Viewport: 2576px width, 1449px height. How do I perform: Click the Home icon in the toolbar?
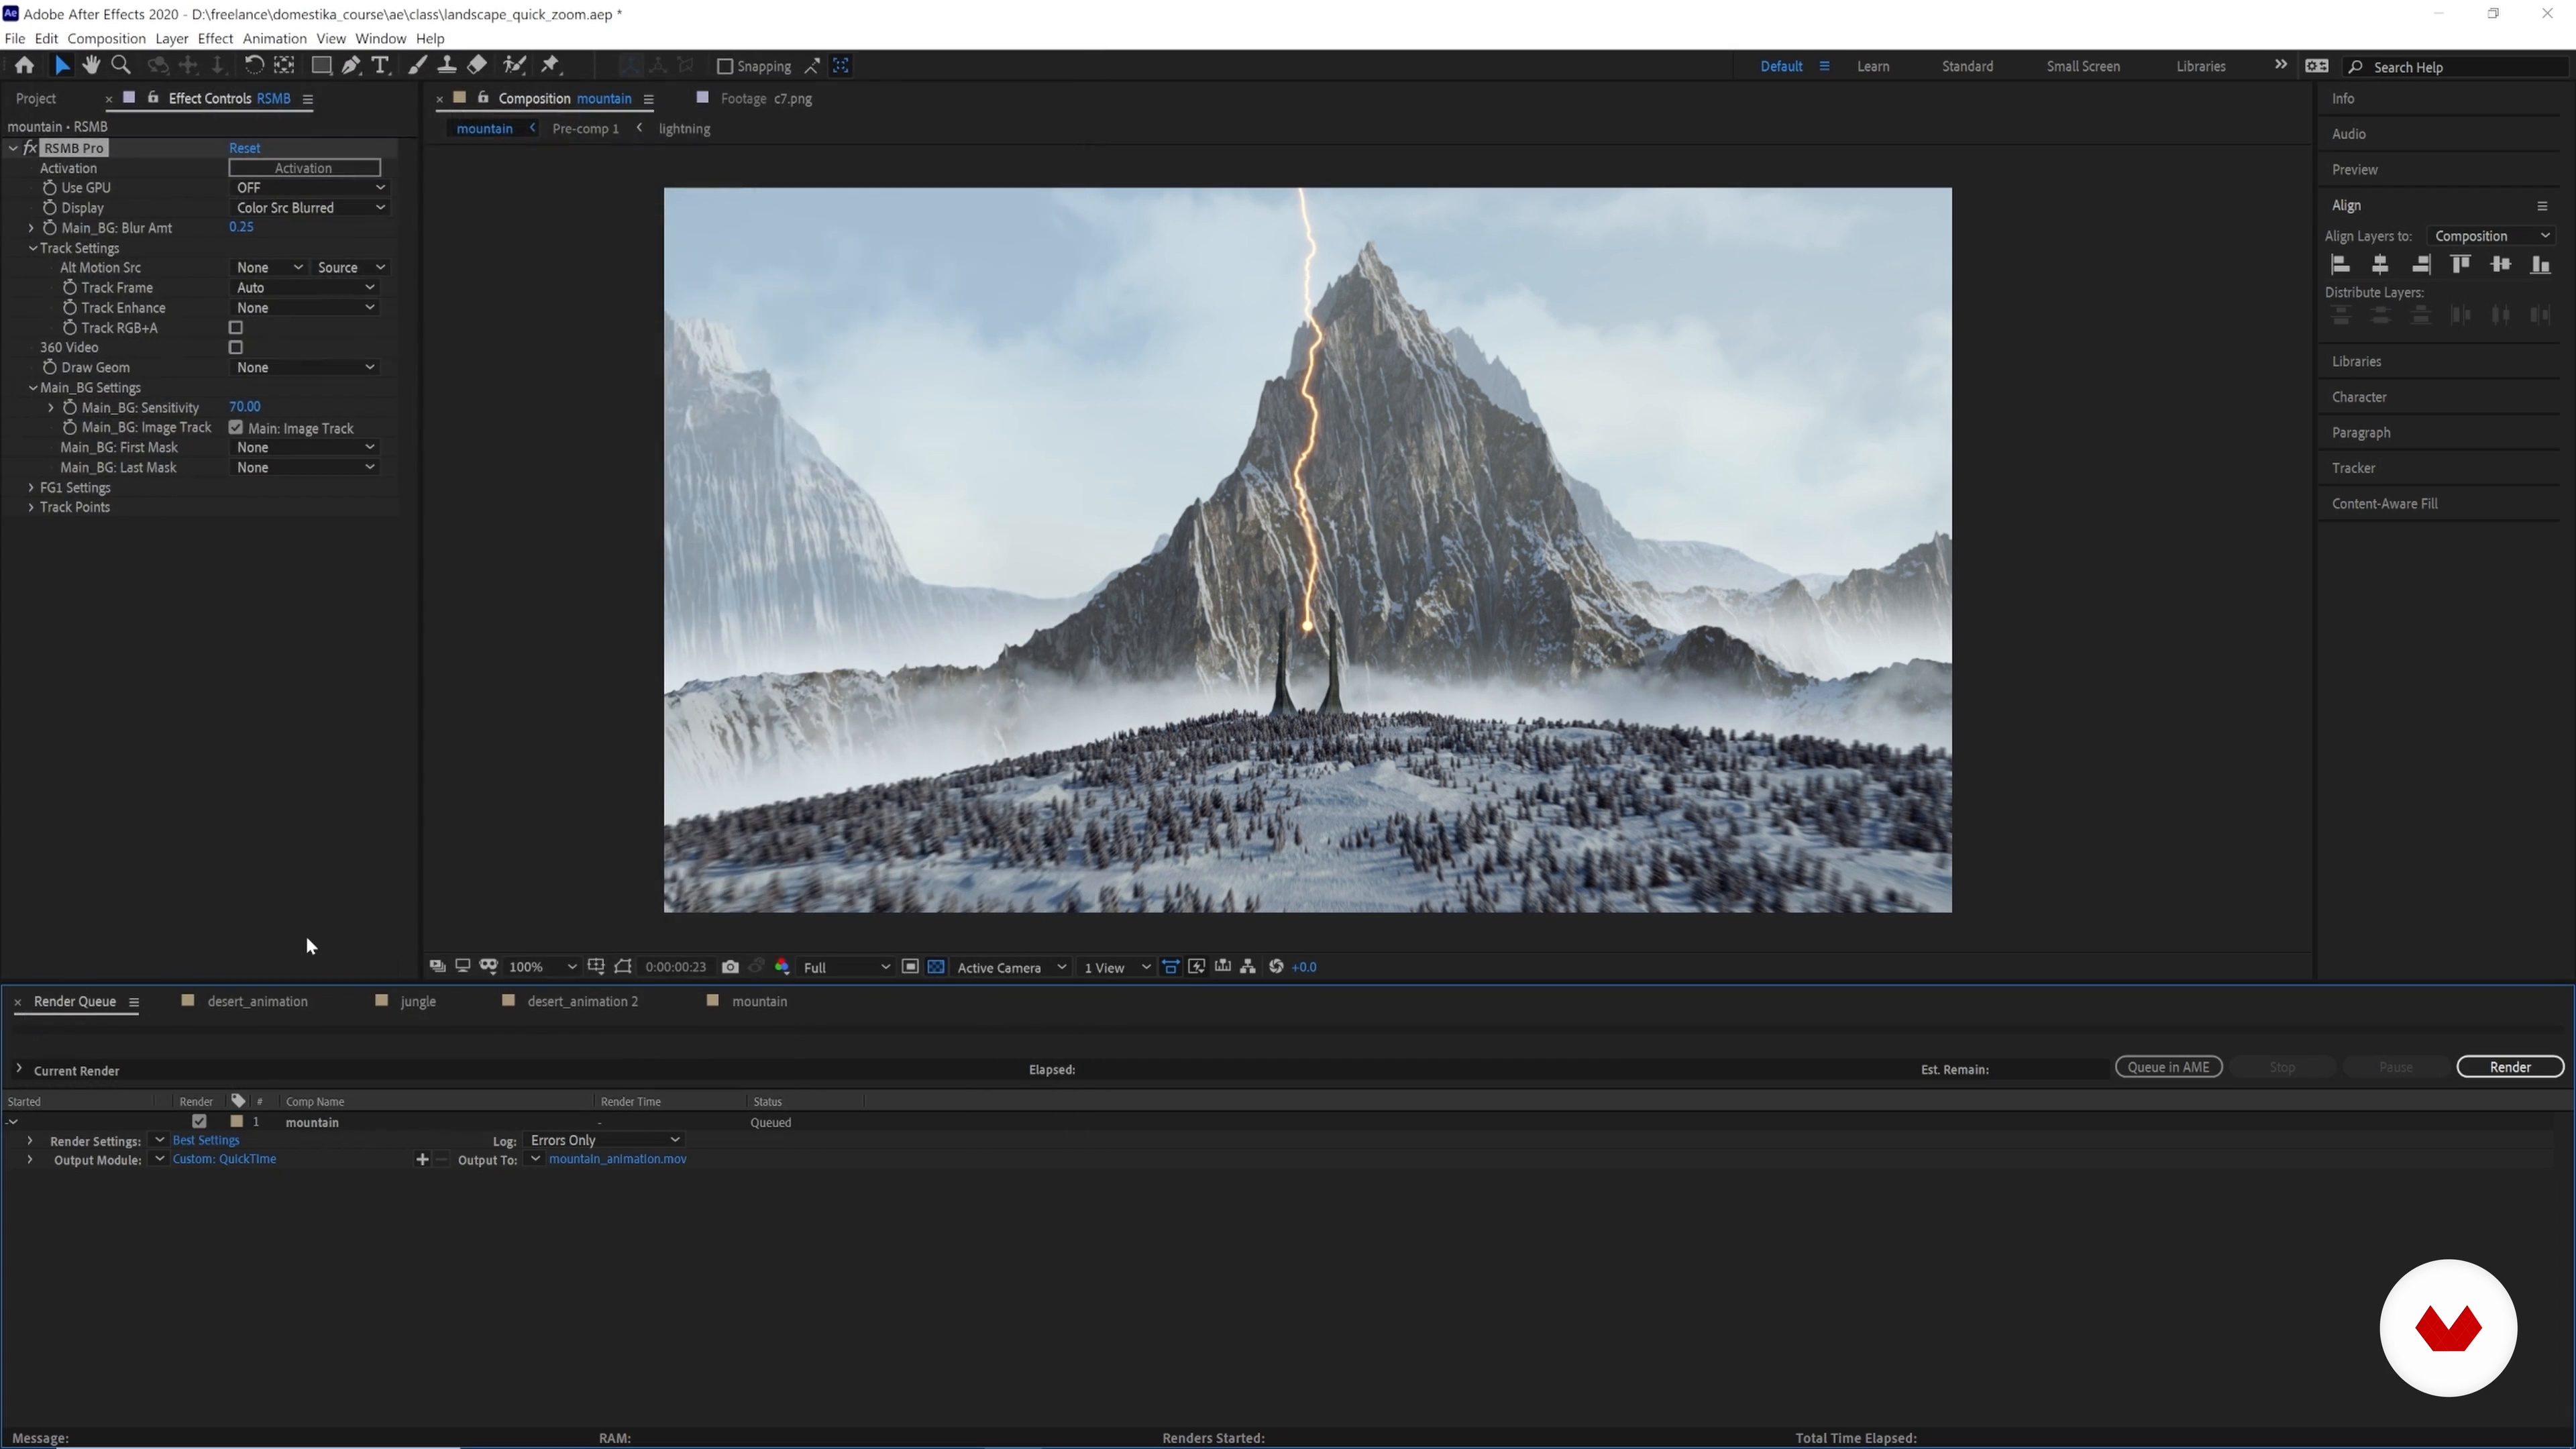pyautogui.click(x=24, y=66)
